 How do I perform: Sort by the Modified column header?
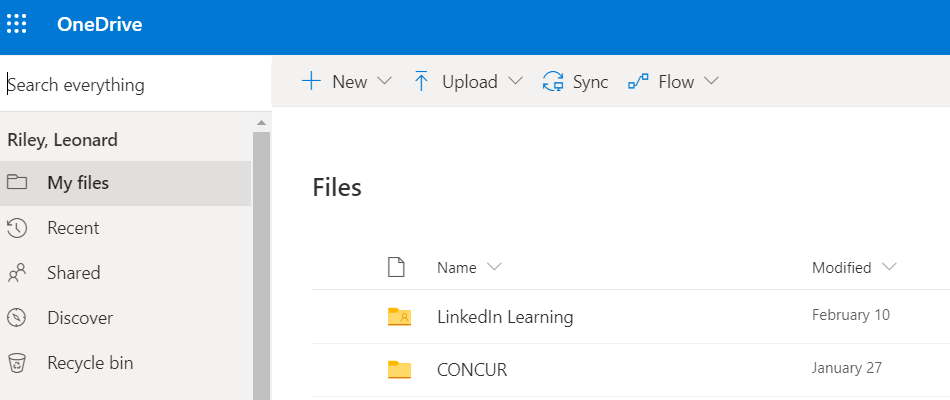[842, 268]
